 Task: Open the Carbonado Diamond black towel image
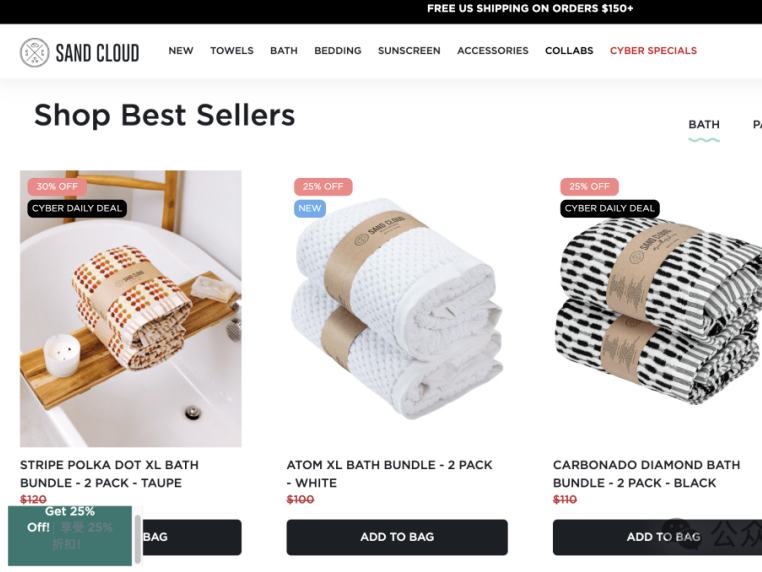(658, 309)
